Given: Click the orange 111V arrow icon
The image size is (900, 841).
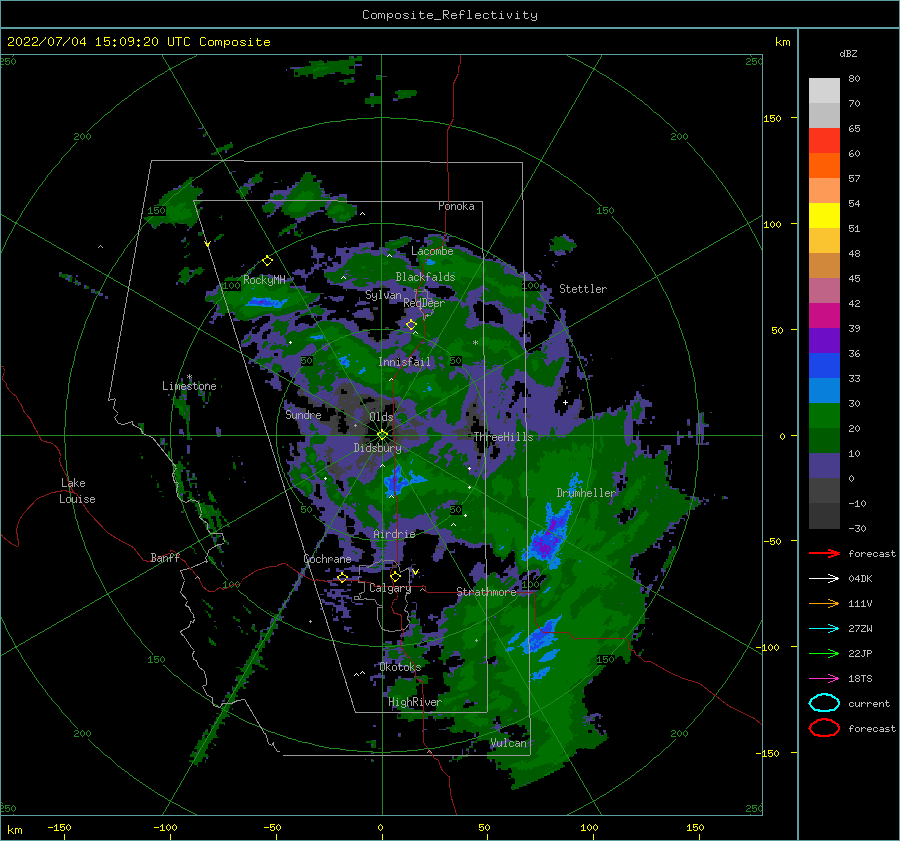Looking at the screenshot, I should pyautogui.click(x=824, y=603).
